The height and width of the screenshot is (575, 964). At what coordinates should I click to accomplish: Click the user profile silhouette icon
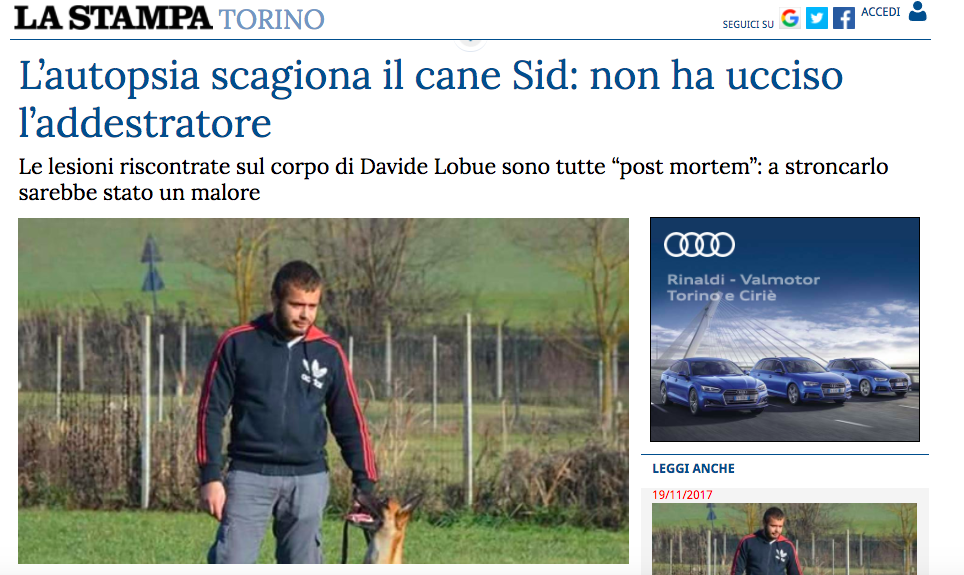coord(917,11)
